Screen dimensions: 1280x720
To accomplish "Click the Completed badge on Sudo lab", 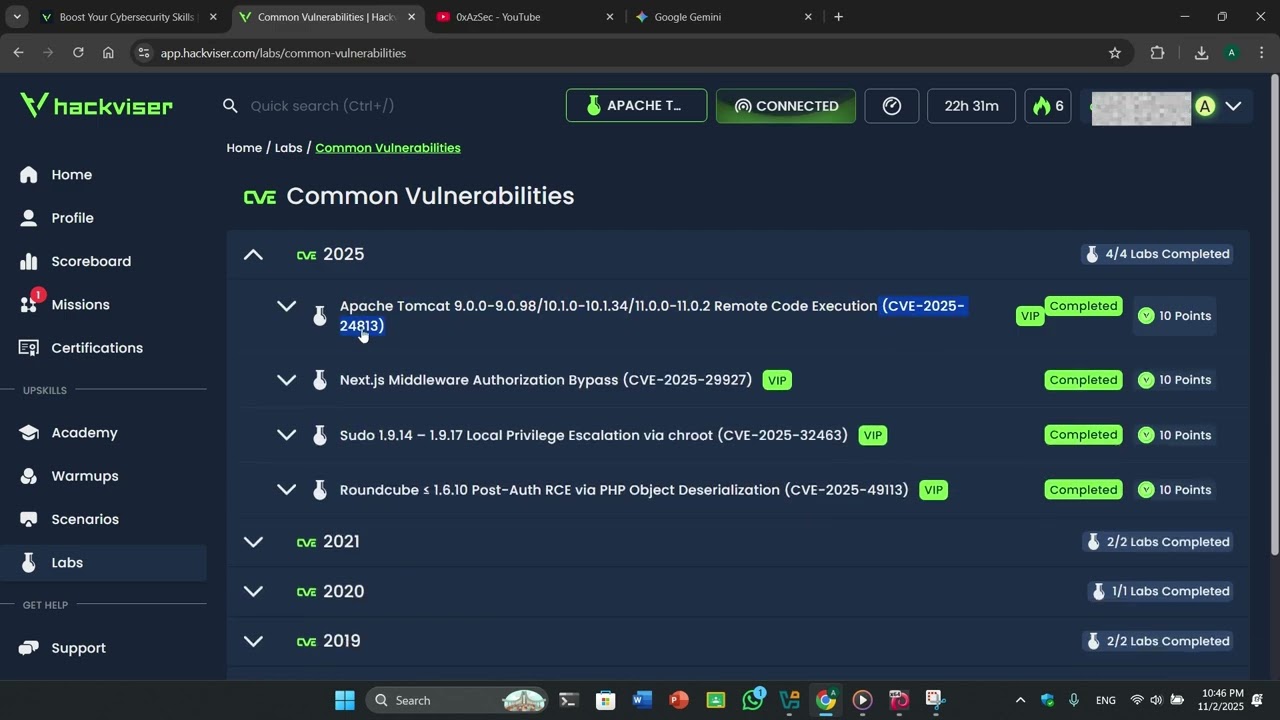I will (1083, 435).
